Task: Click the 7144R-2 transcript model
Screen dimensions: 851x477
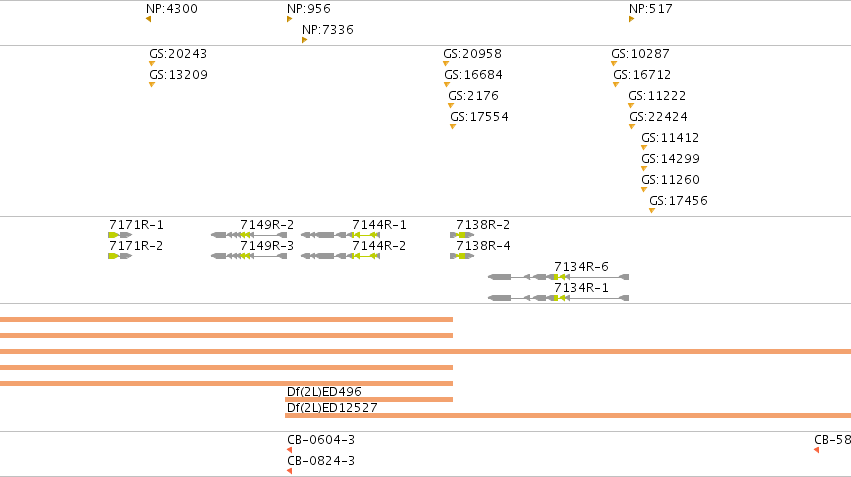Action: (340, 256)
